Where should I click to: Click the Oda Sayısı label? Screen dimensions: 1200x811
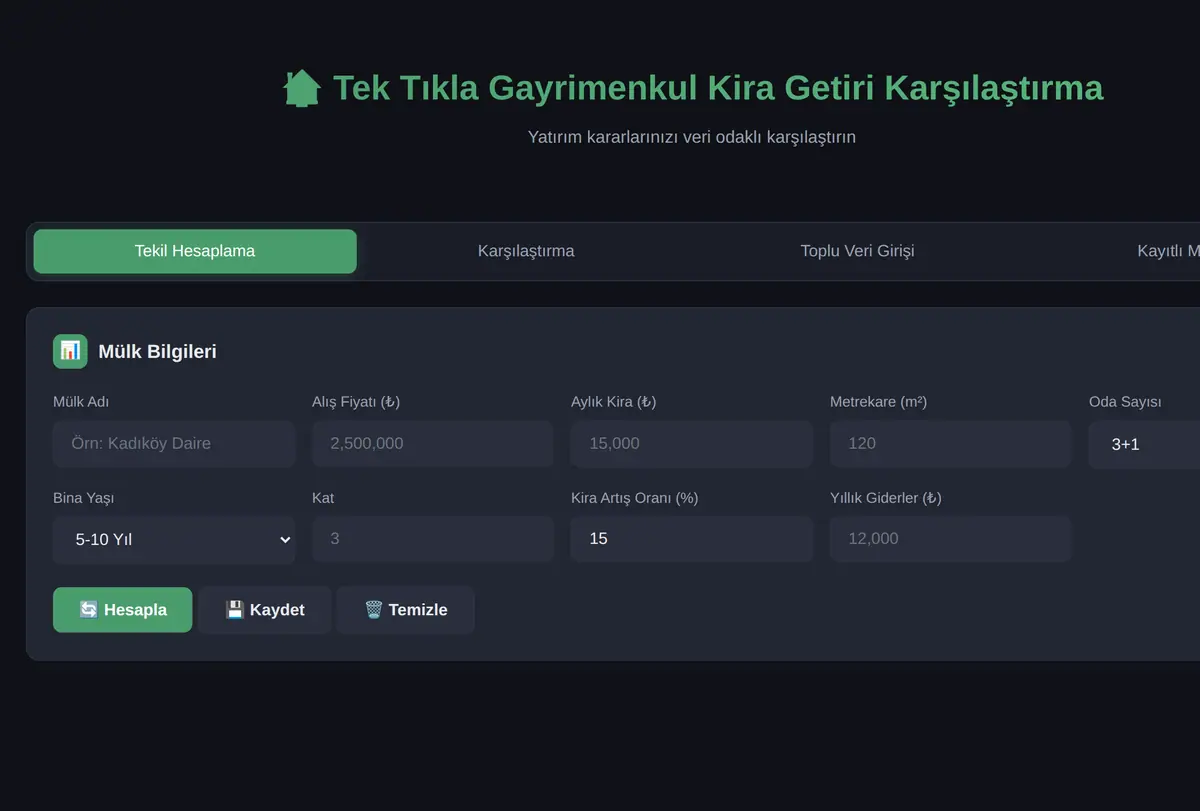(x=1125, y=402)
